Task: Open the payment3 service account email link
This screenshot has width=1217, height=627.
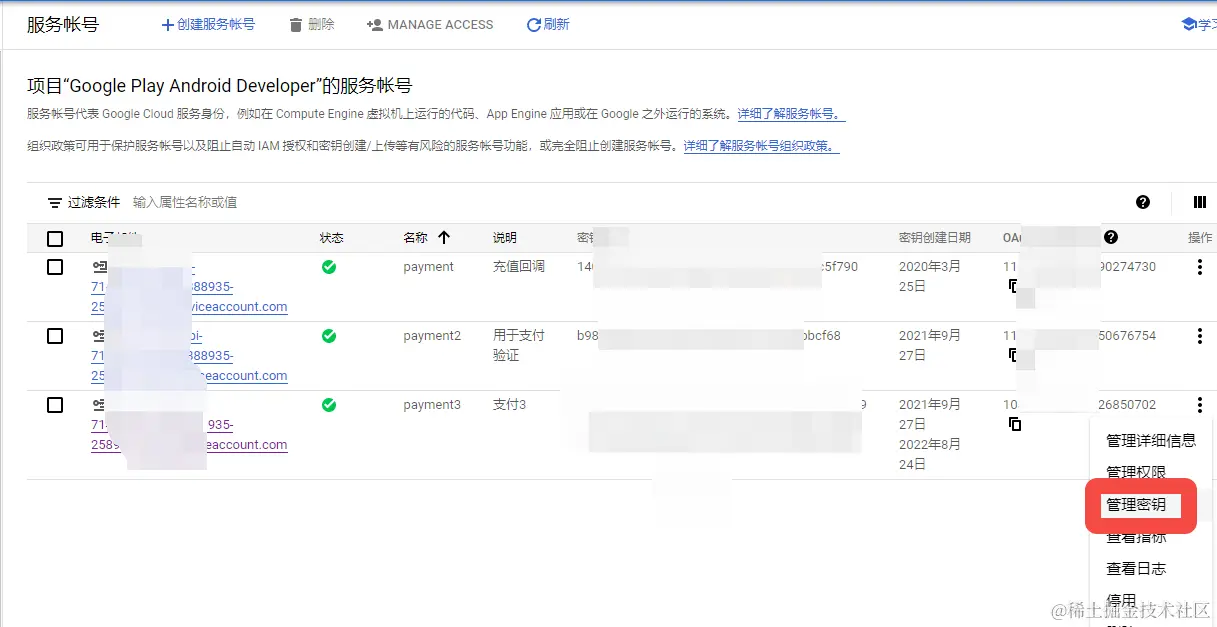Action: pyautogui.click(x=189, y=425)
